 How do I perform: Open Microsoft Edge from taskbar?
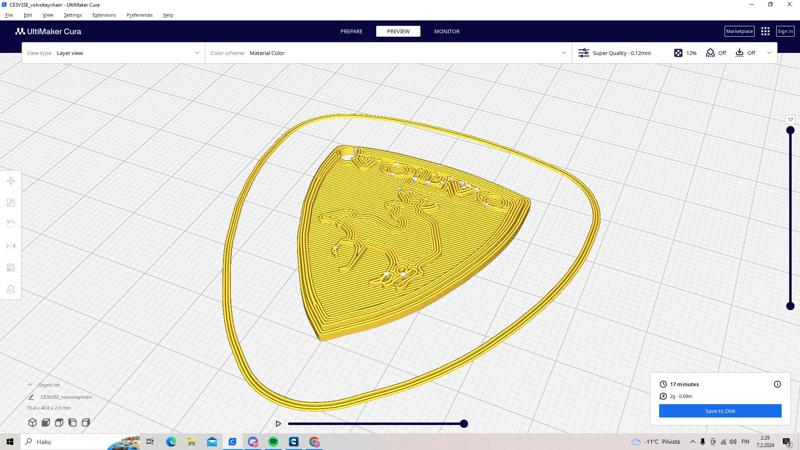[171, 441]
